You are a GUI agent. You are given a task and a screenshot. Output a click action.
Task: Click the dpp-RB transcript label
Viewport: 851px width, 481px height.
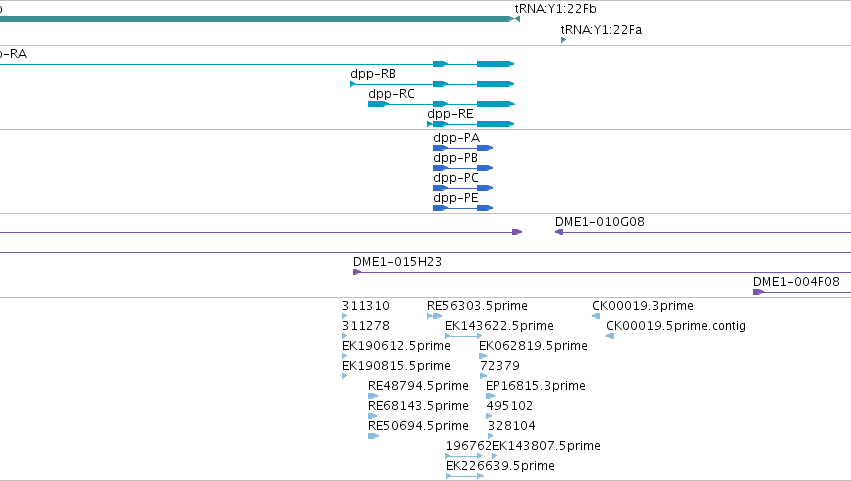(373, 74)
